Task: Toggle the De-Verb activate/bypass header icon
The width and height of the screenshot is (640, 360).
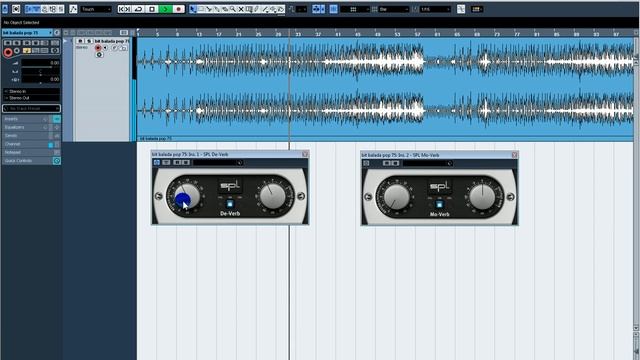Action: pos(156,162)
